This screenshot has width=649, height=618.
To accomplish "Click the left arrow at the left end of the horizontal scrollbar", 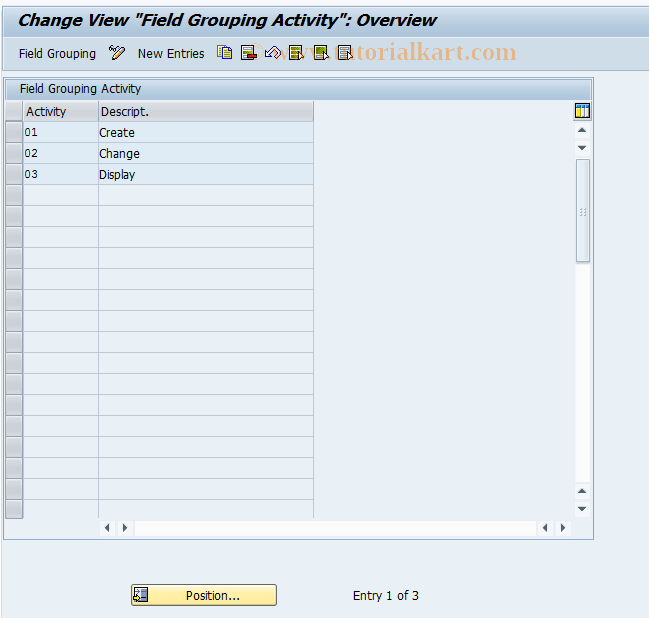I will click(107, 528).
